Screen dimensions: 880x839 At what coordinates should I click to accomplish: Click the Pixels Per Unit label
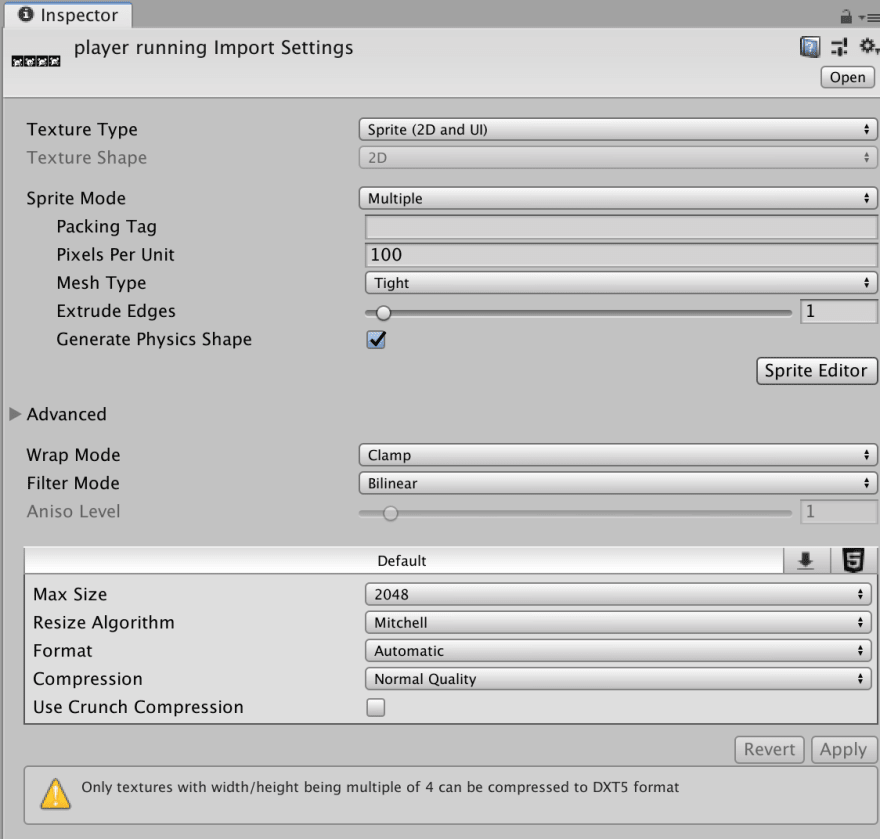coord(116,255)
